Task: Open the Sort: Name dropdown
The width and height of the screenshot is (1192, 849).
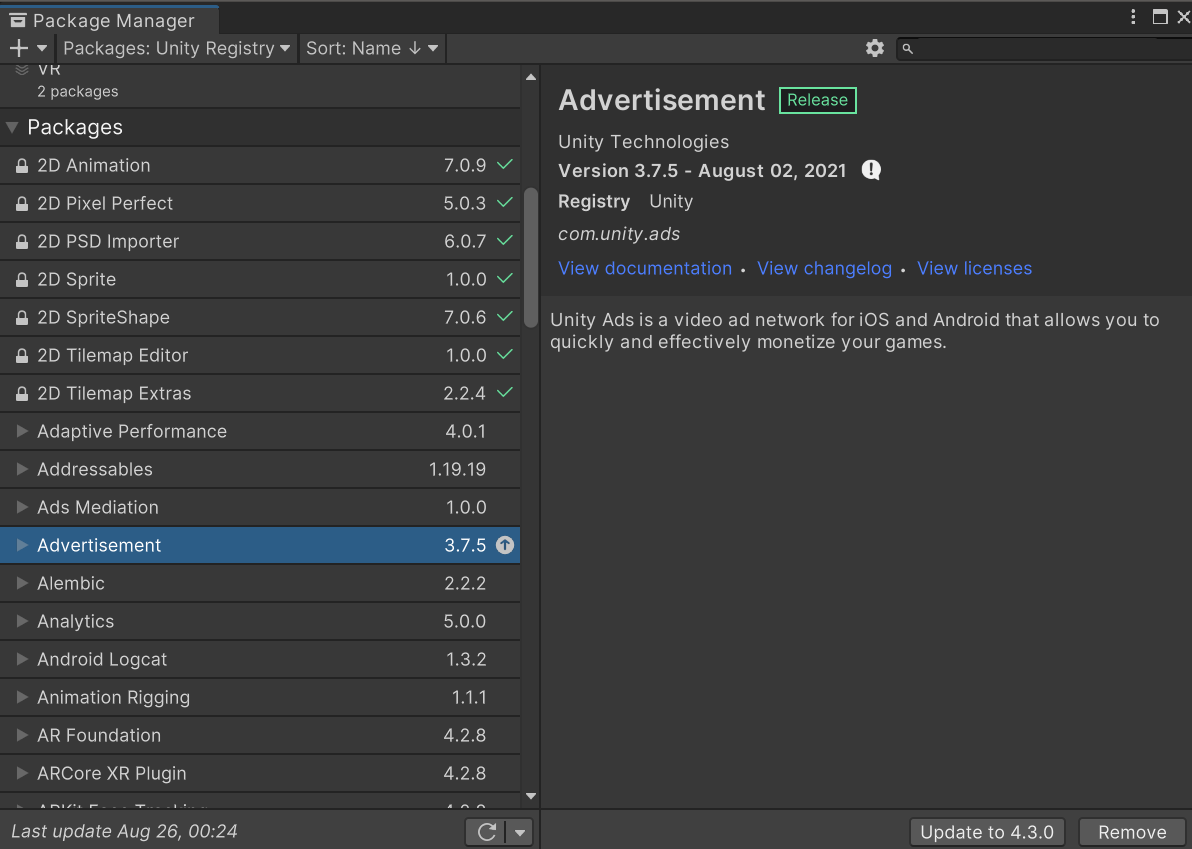Action: (x=372, y=48)
